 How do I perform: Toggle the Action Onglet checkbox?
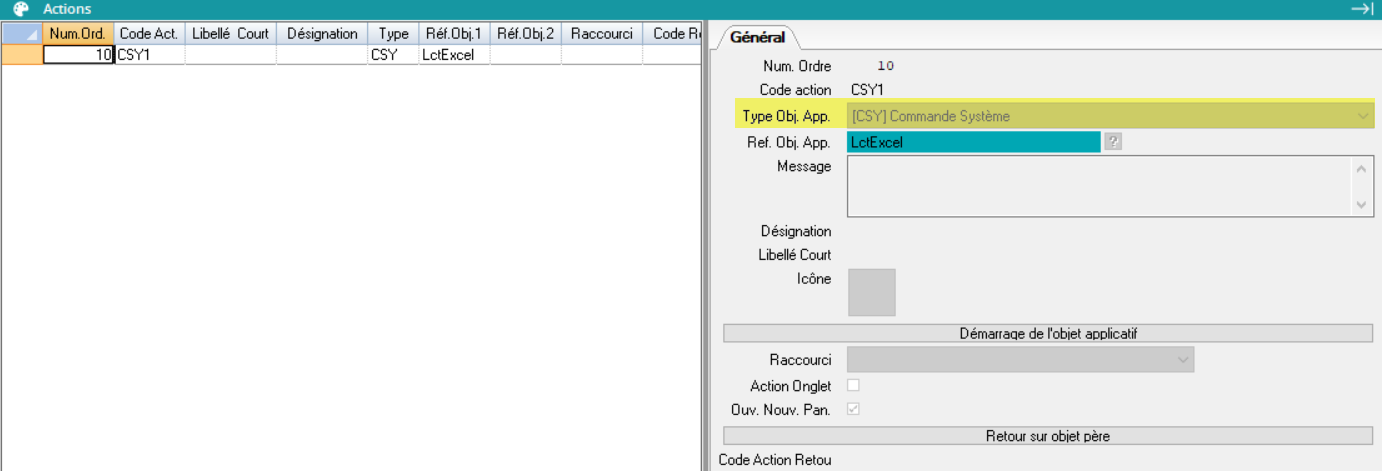853,385
